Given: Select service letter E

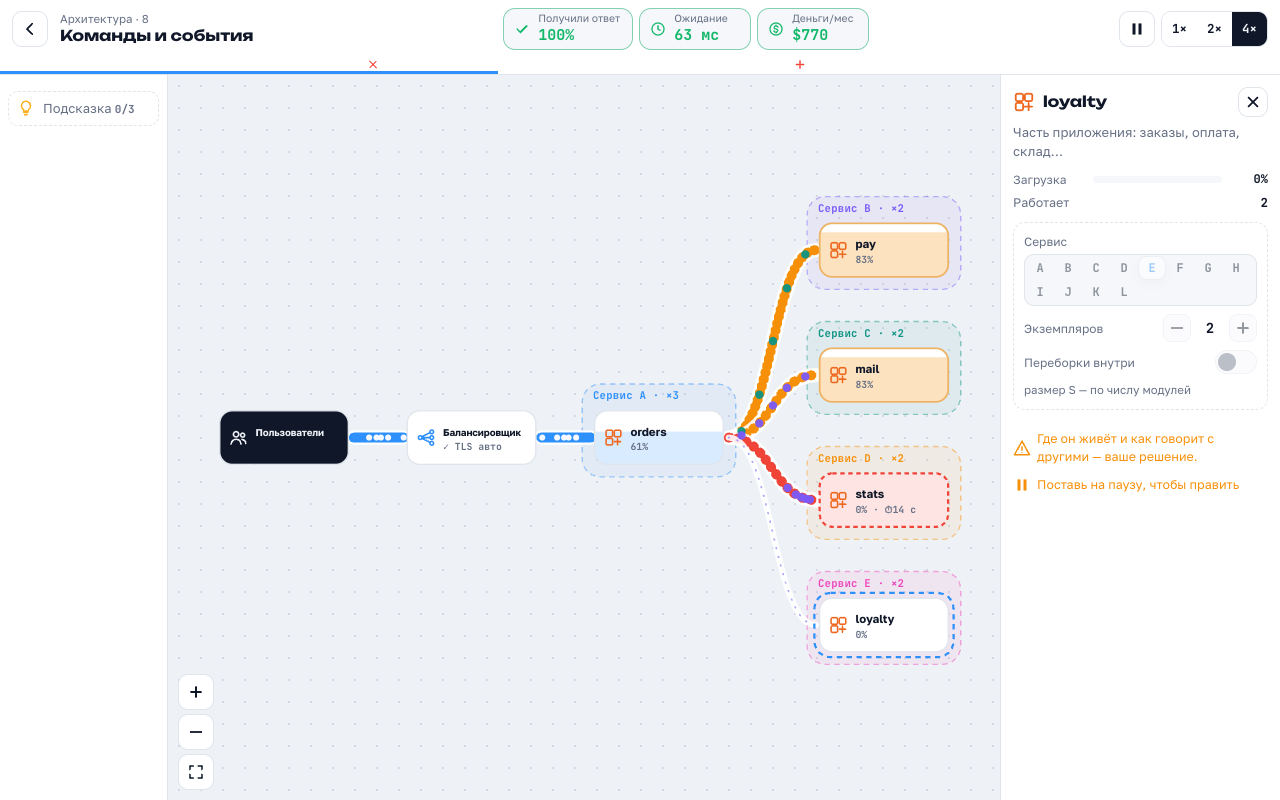Looking at the screenshot, I should point(1152,268).
